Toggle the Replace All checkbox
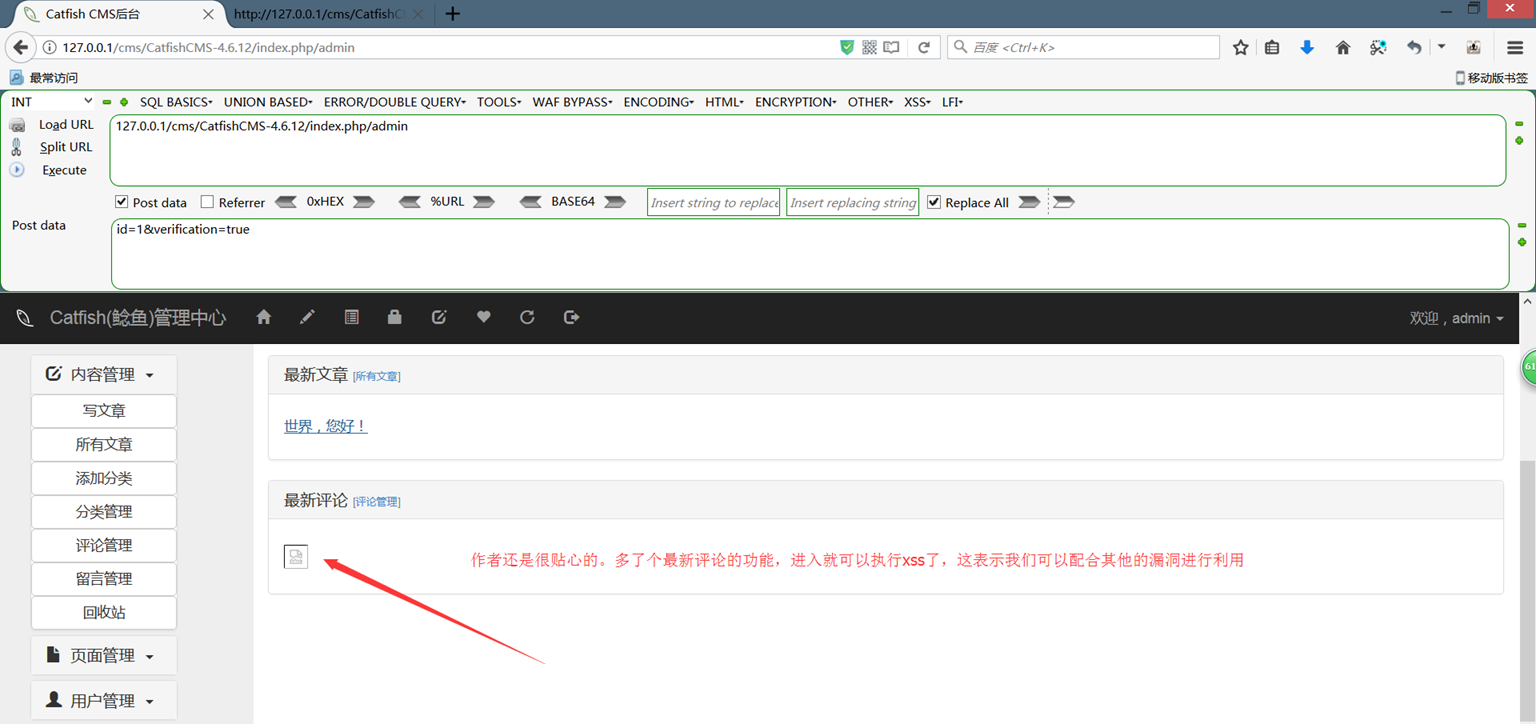The image size is (1536, 724). [934, 202]
